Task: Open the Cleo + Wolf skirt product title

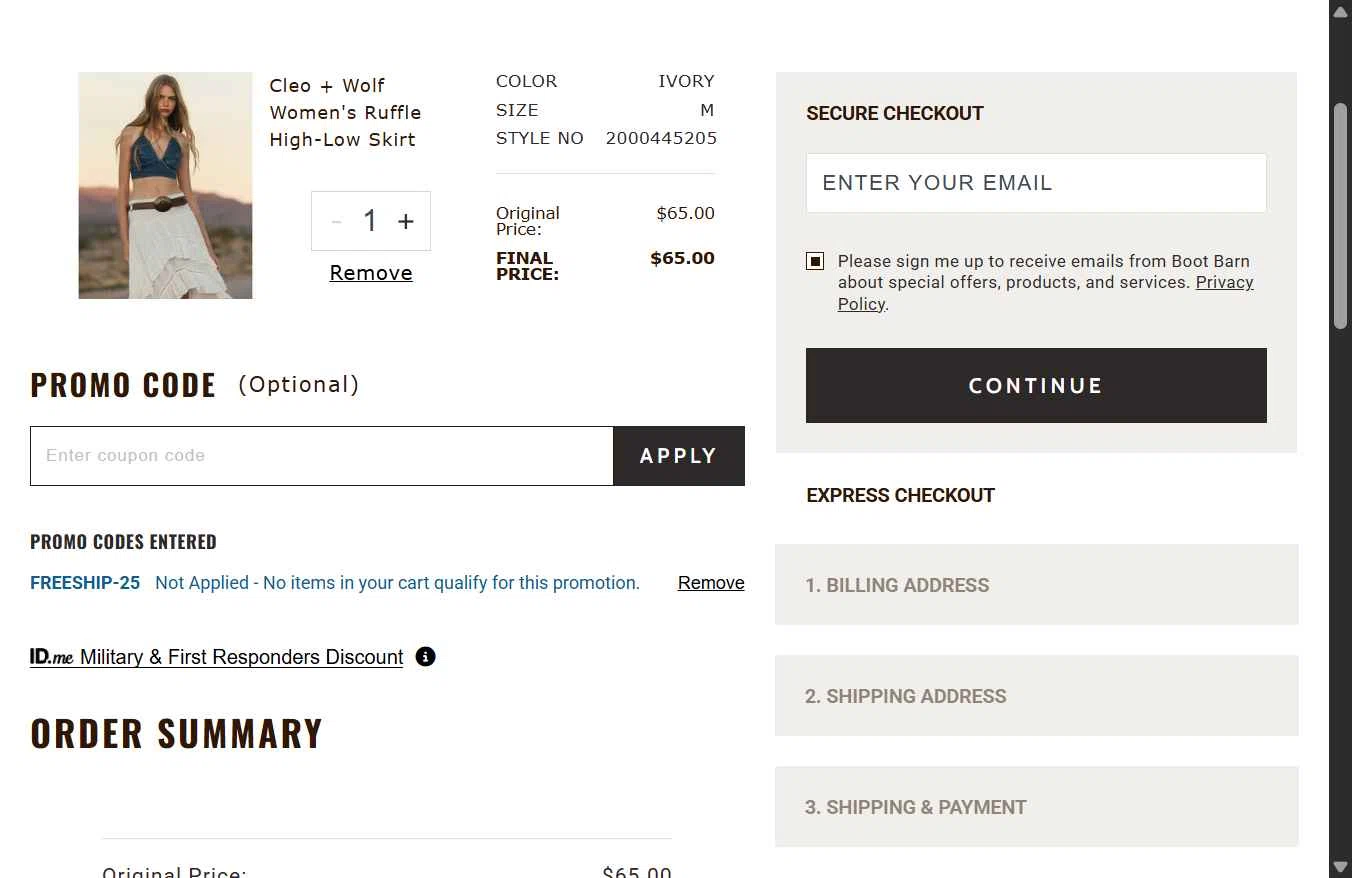Action: 345,113
